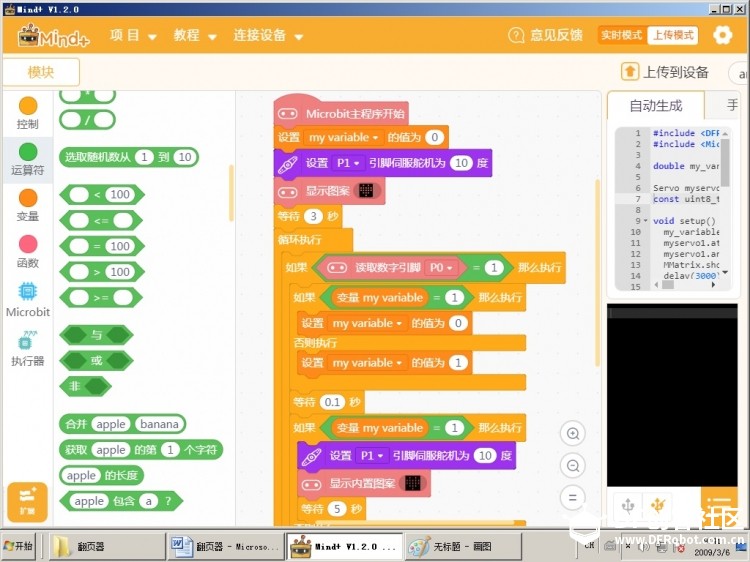This screenshot has height=562, width=750.
Task: Reset workspace zoom with equals button
Action: pos(573,497)
